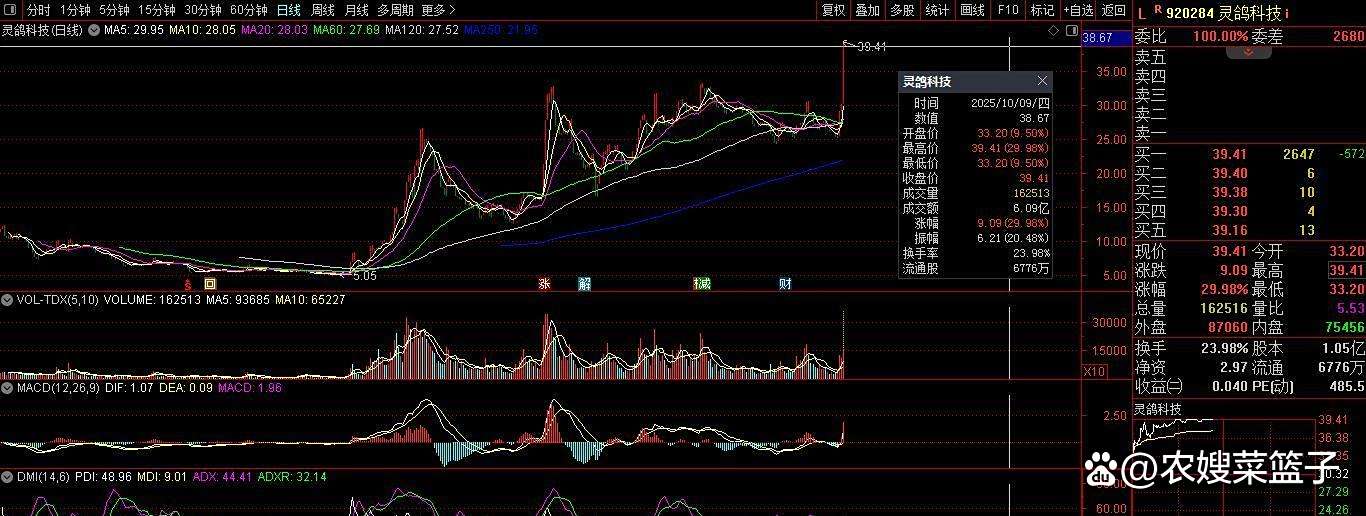This screenshot has height=516, width=1366.
Task: Click the info 'i' icon beside 灵鸽科技
Action: pyautogui.click(x=1287, y=13)
